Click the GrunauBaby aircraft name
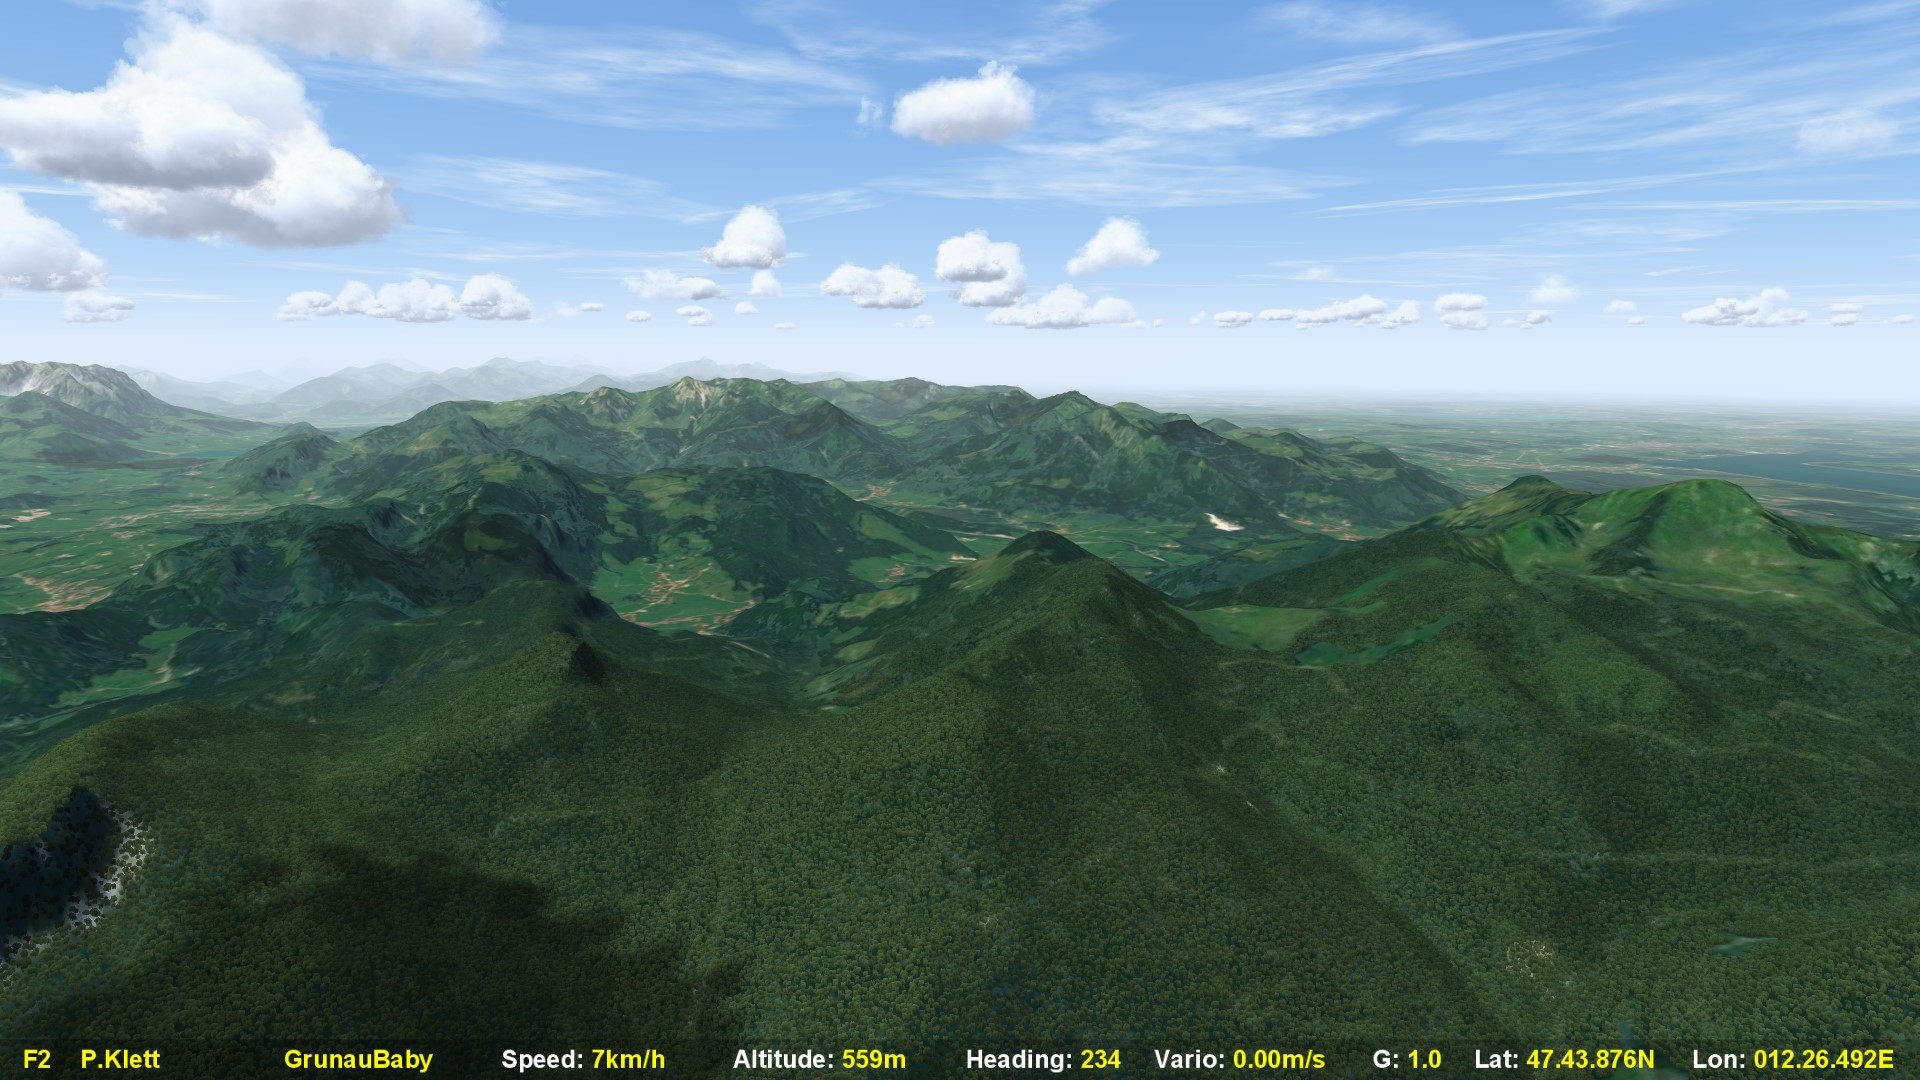1920x1080 pixels. point(358,1060)
